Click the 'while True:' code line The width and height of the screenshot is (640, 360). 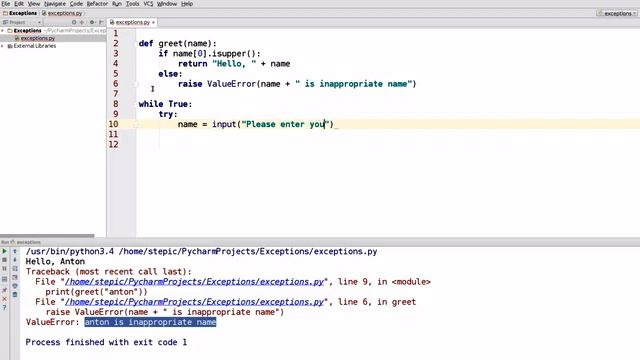pyautogui.click(x=165, y=104)
